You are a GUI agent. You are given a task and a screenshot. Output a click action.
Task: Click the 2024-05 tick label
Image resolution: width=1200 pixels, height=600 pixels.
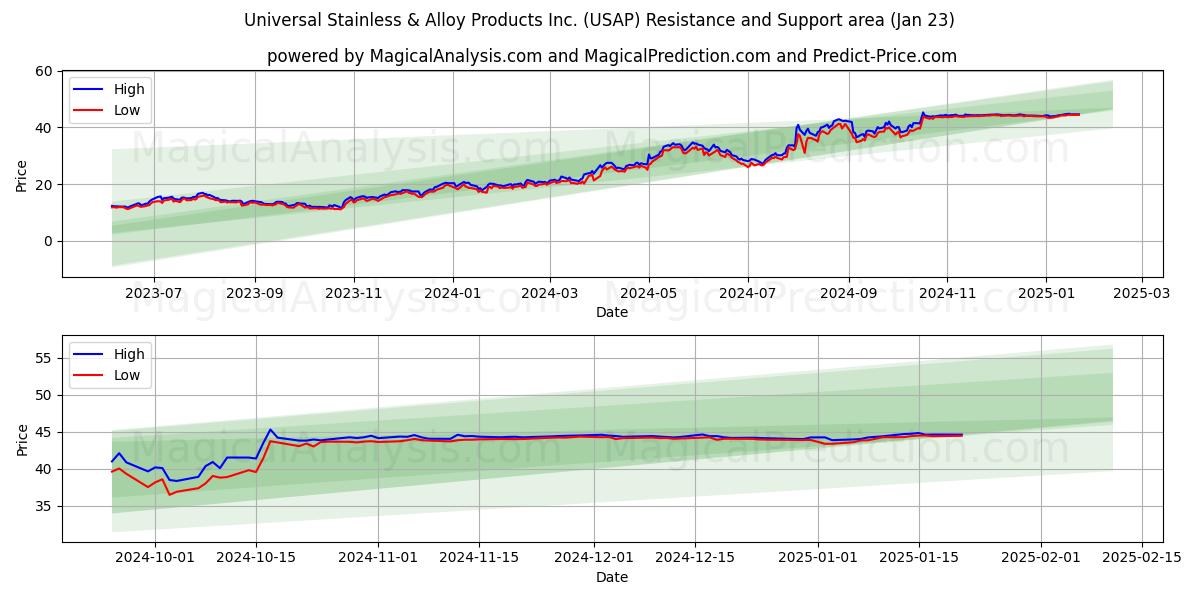[x=649, y=294]
